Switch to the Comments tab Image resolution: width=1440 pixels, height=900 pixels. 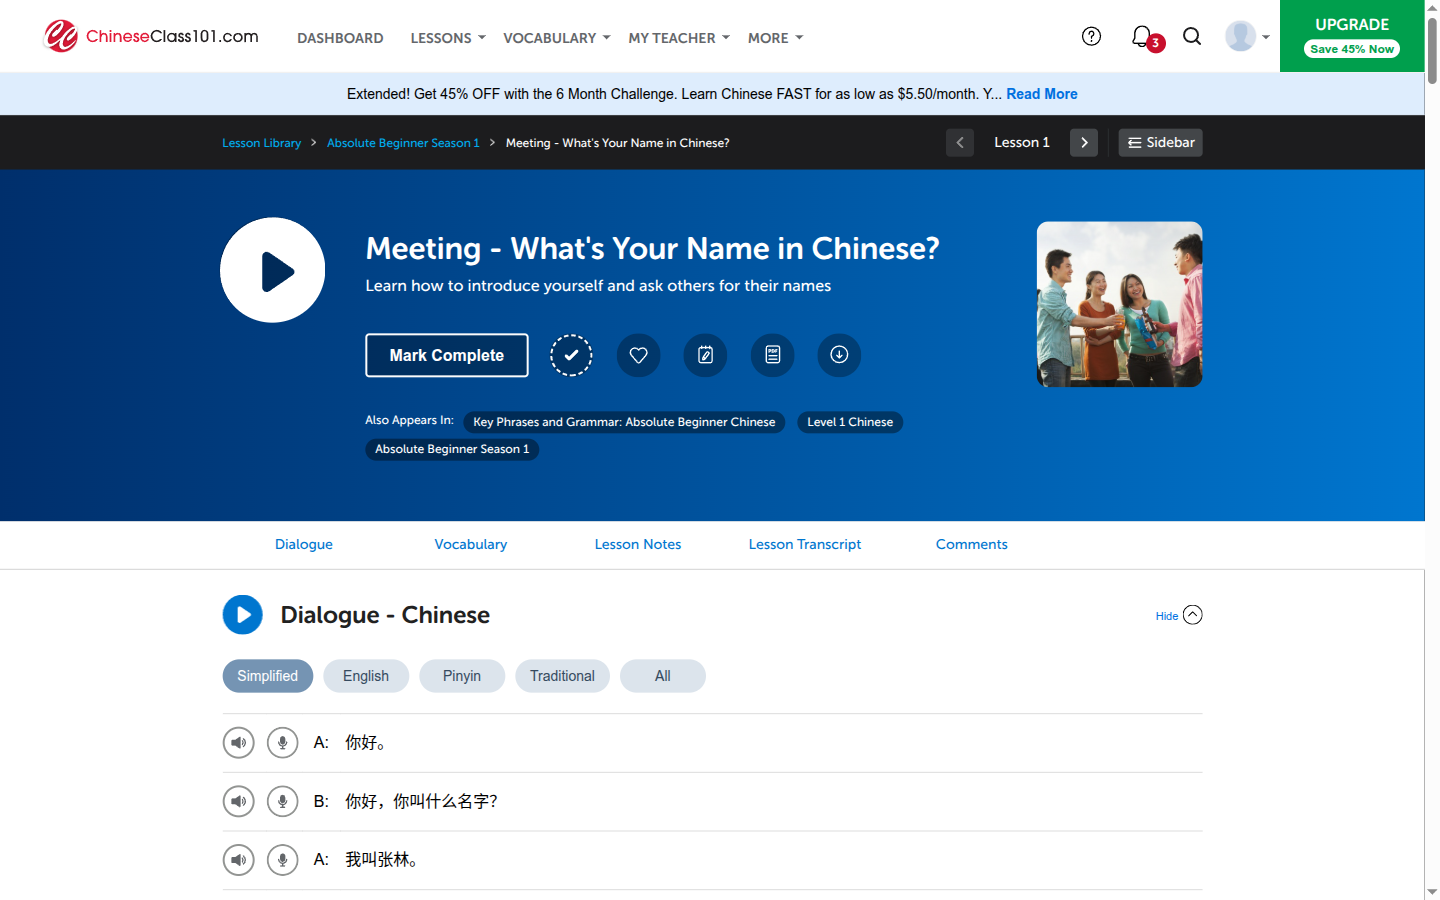point(972,544)
